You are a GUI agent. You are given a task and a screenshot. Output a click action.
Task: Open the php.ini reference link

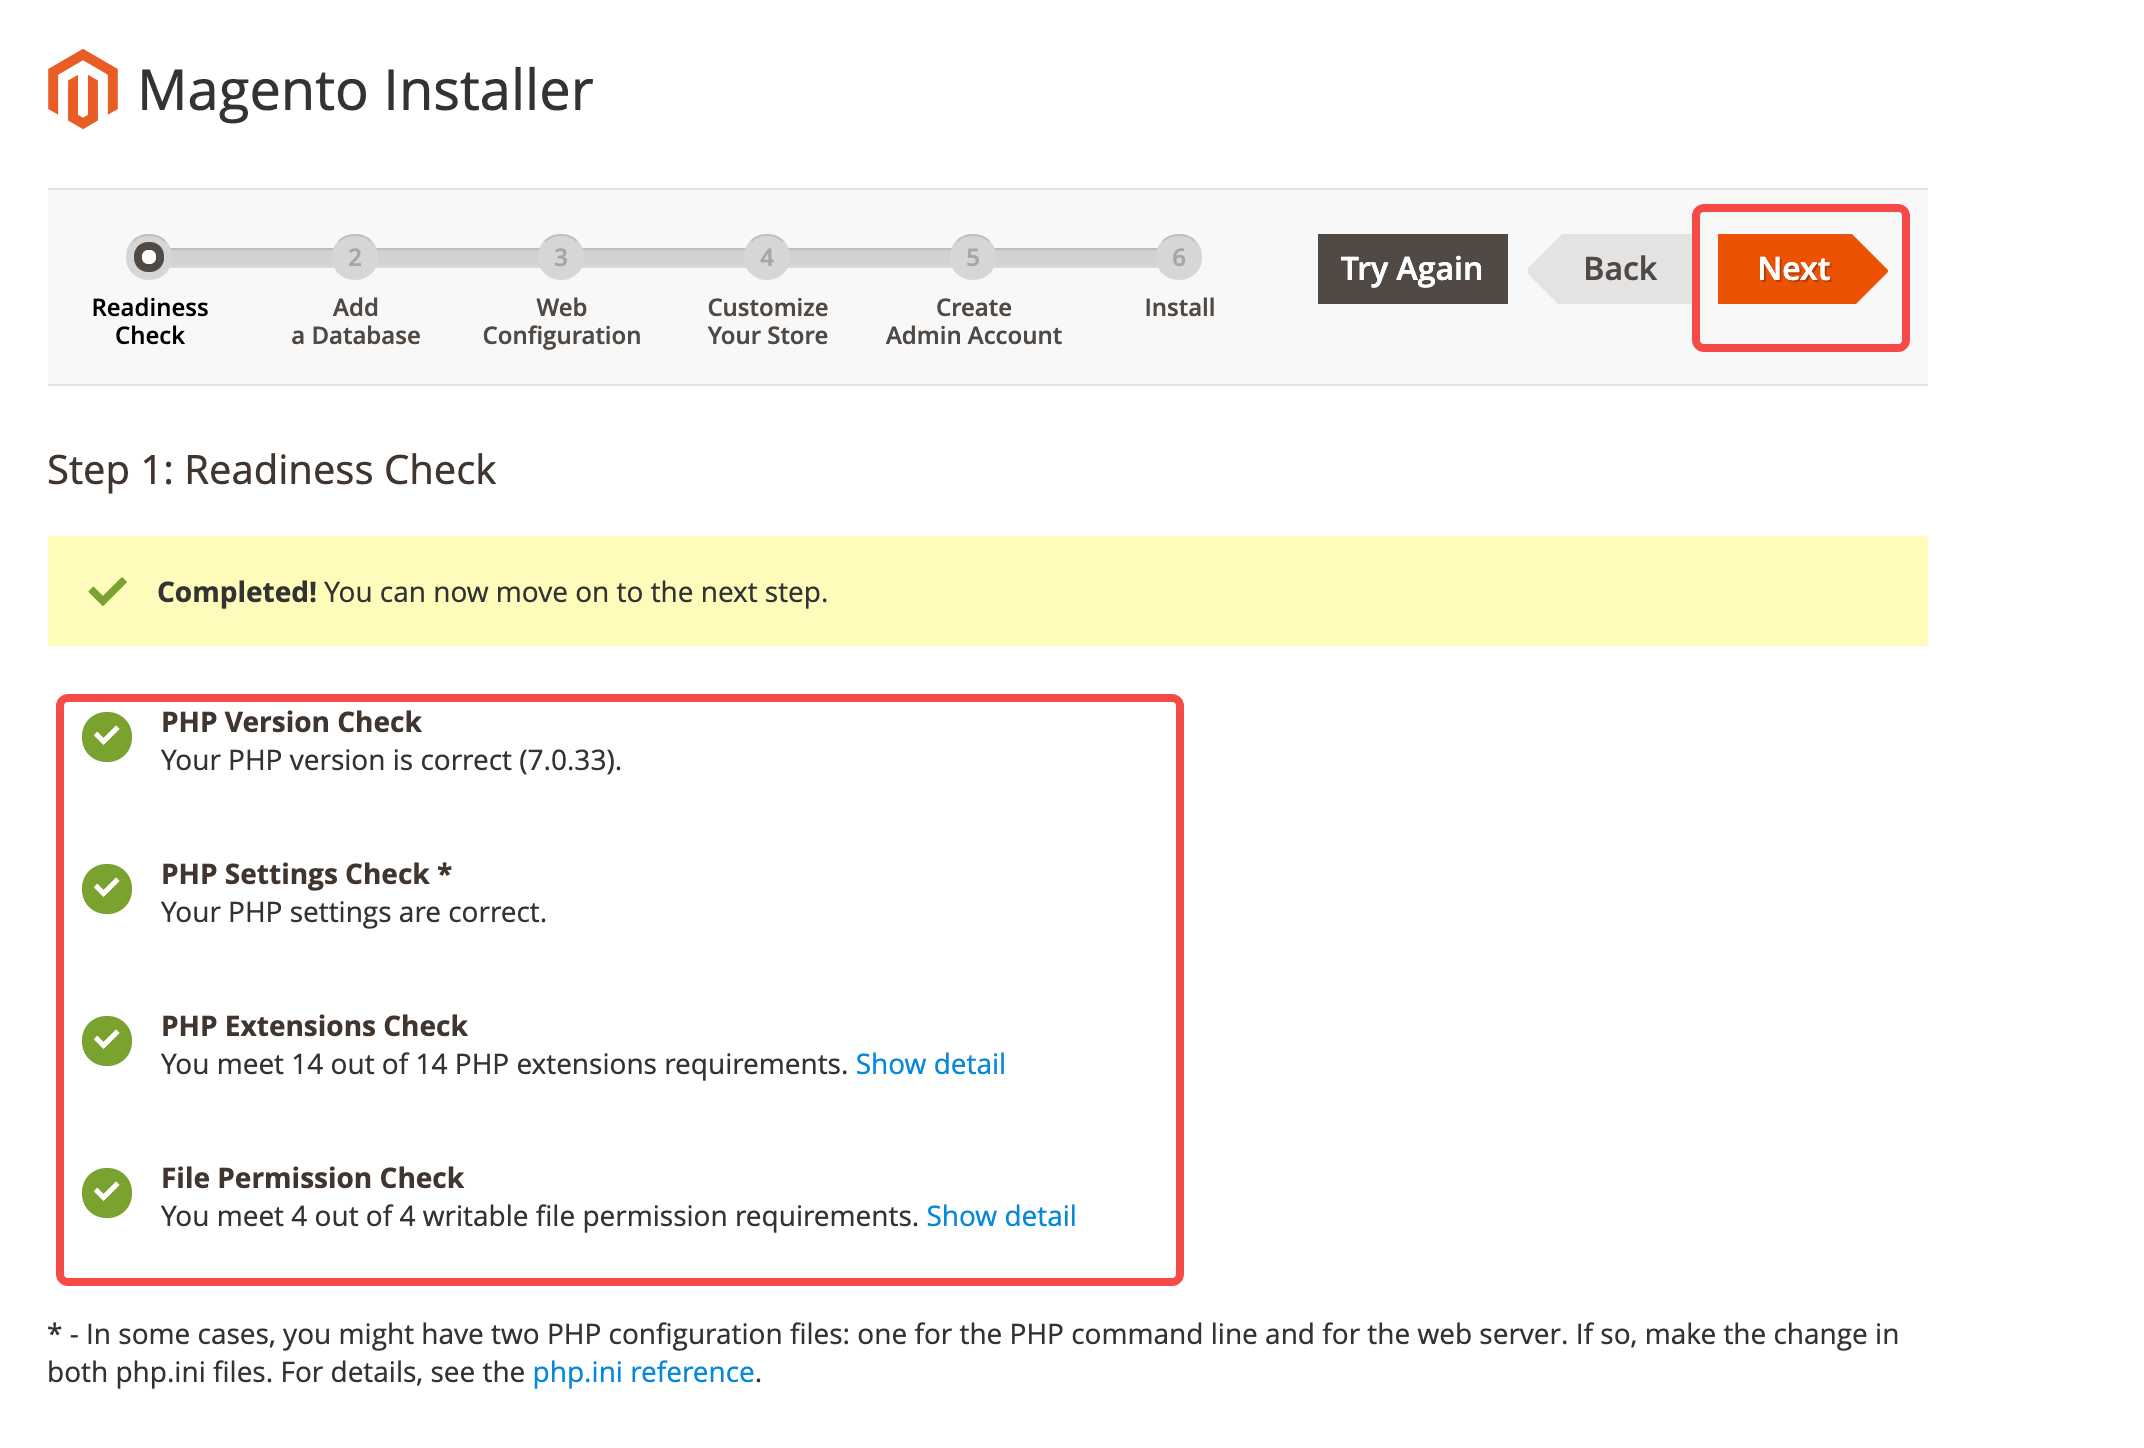pos(643,1372)
